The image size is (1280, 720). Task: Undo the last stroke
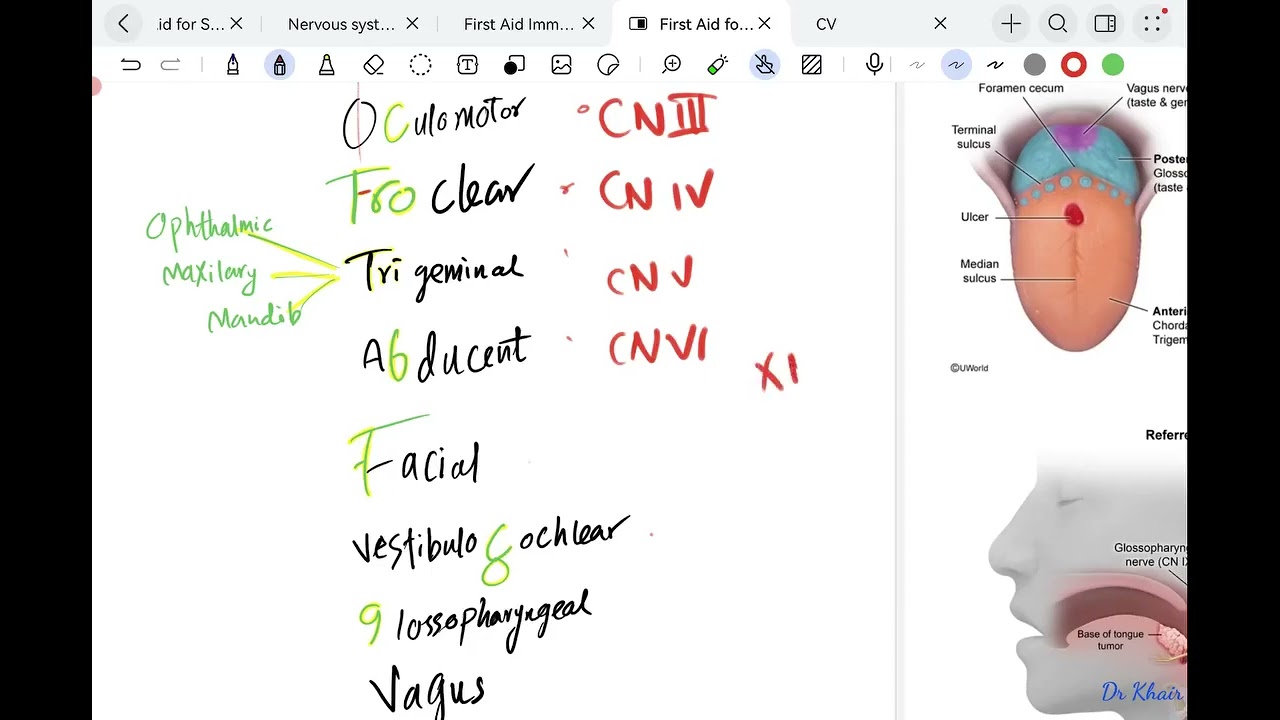pyautogui.click(x=131, y=65)
